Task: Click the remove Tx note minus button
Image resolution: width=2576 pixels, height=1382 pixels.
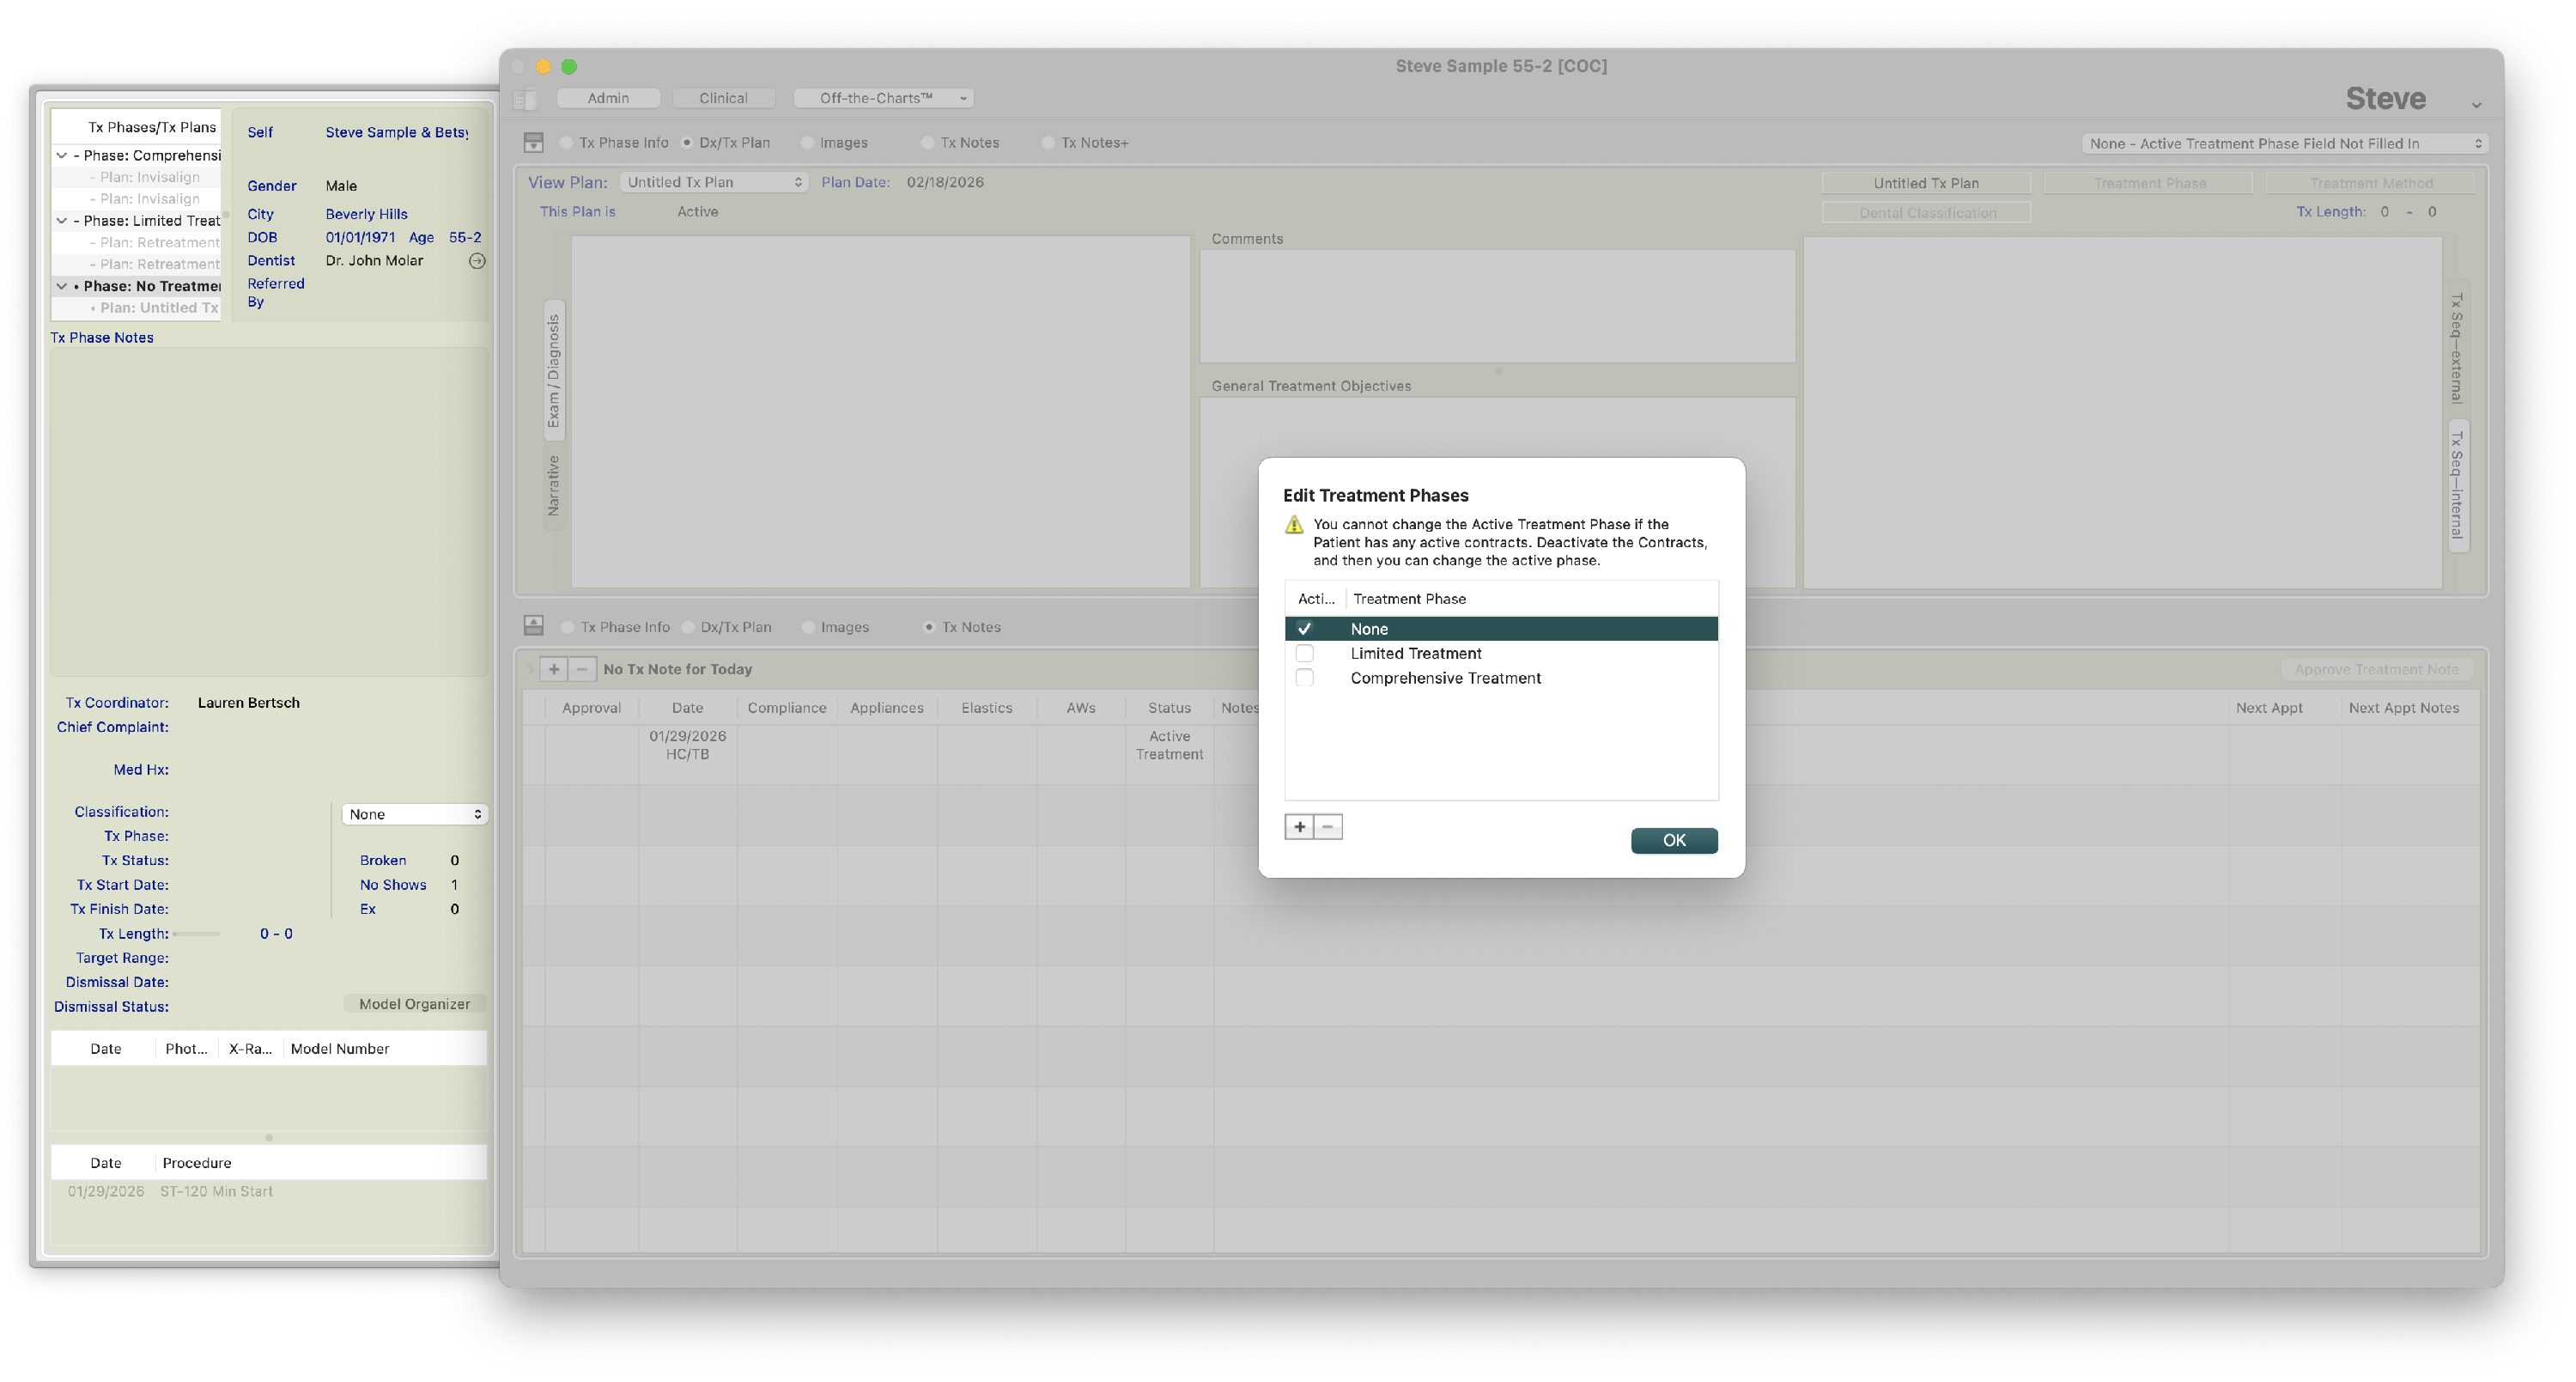Action: [x=581, y=669]
